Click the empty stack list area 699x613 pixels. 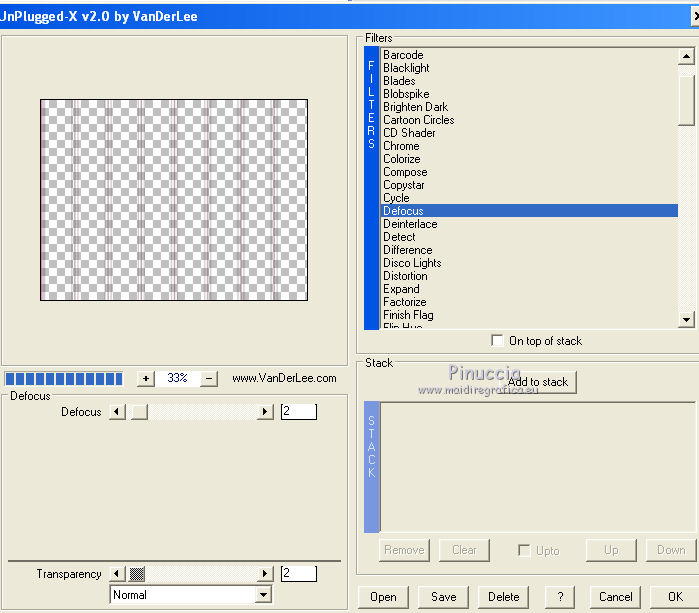pos(538,467)
